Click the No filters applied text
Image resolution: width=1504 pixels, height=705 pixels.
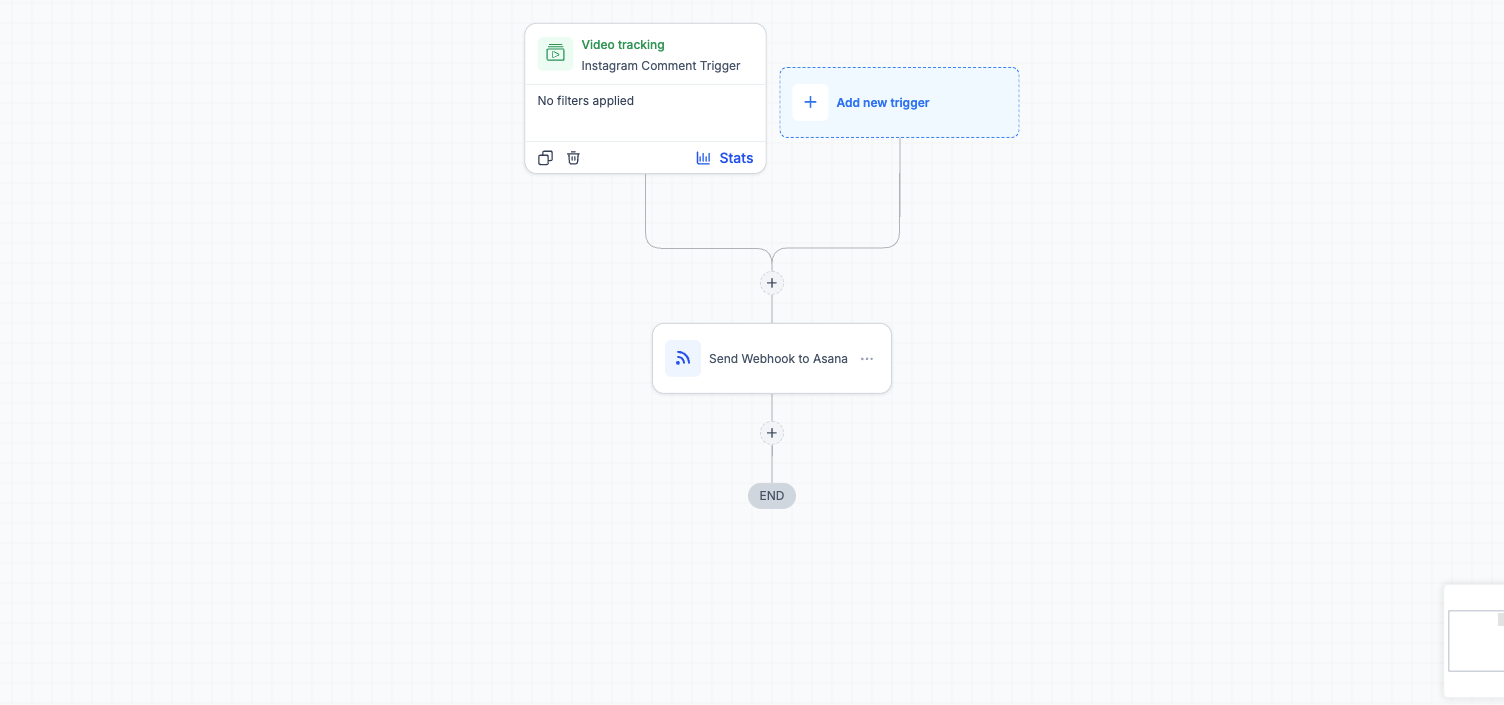click(586, 101)
